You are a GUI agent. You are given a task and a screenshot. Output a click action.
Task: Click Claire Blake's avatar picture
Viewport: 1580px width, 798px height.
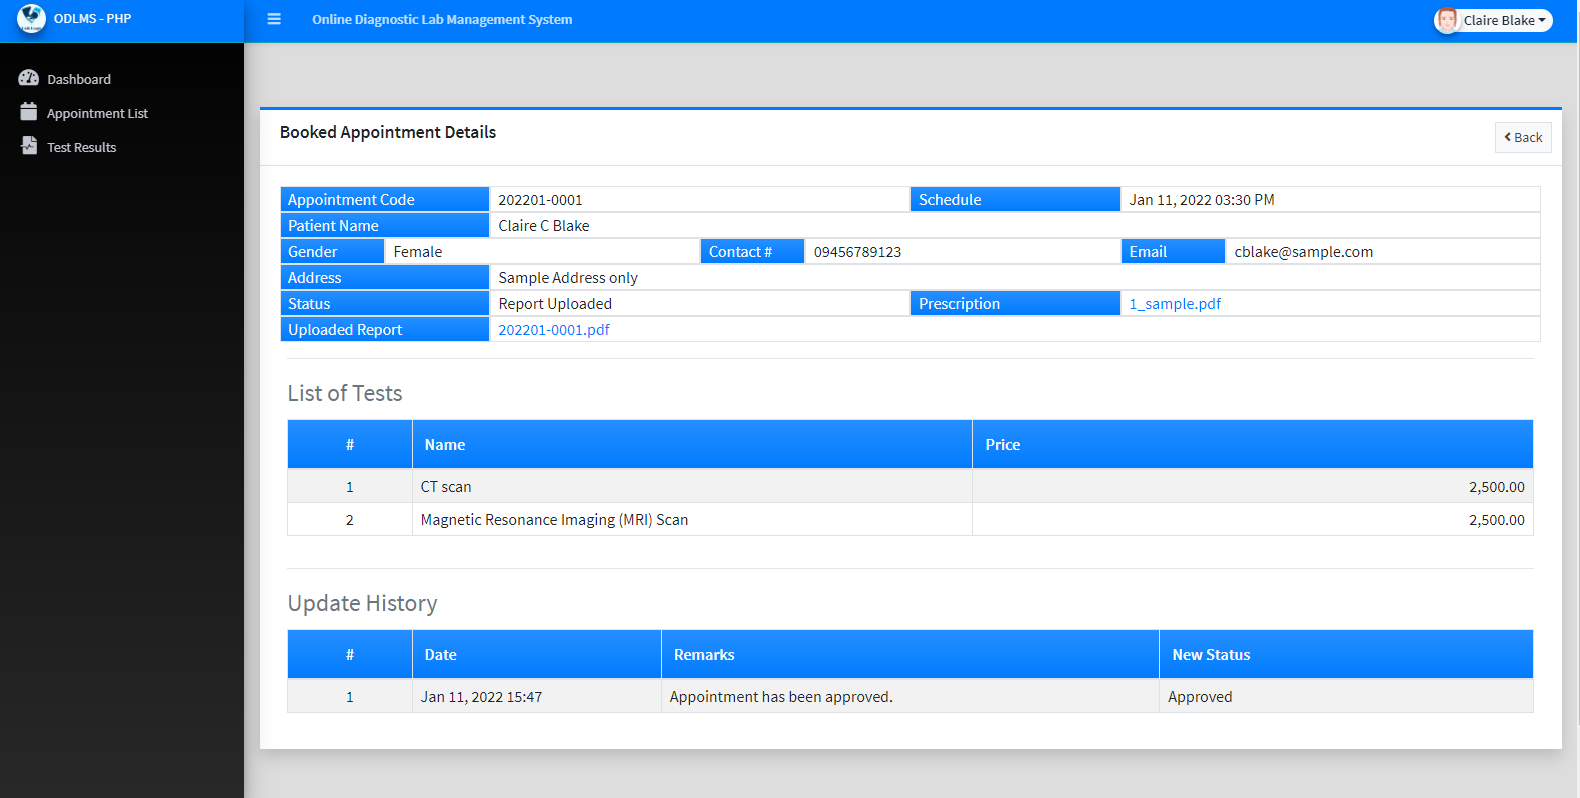1447,20
